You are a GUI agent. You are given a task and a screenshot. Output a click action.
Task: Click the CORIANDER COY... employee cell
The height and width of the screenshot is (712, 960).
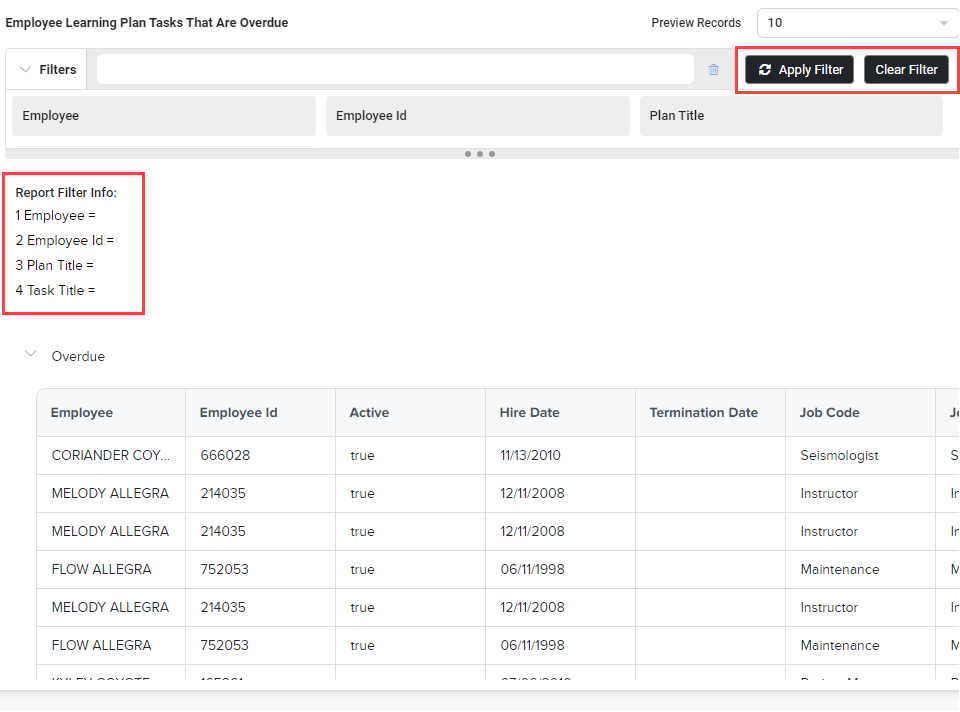click(111, 455)
